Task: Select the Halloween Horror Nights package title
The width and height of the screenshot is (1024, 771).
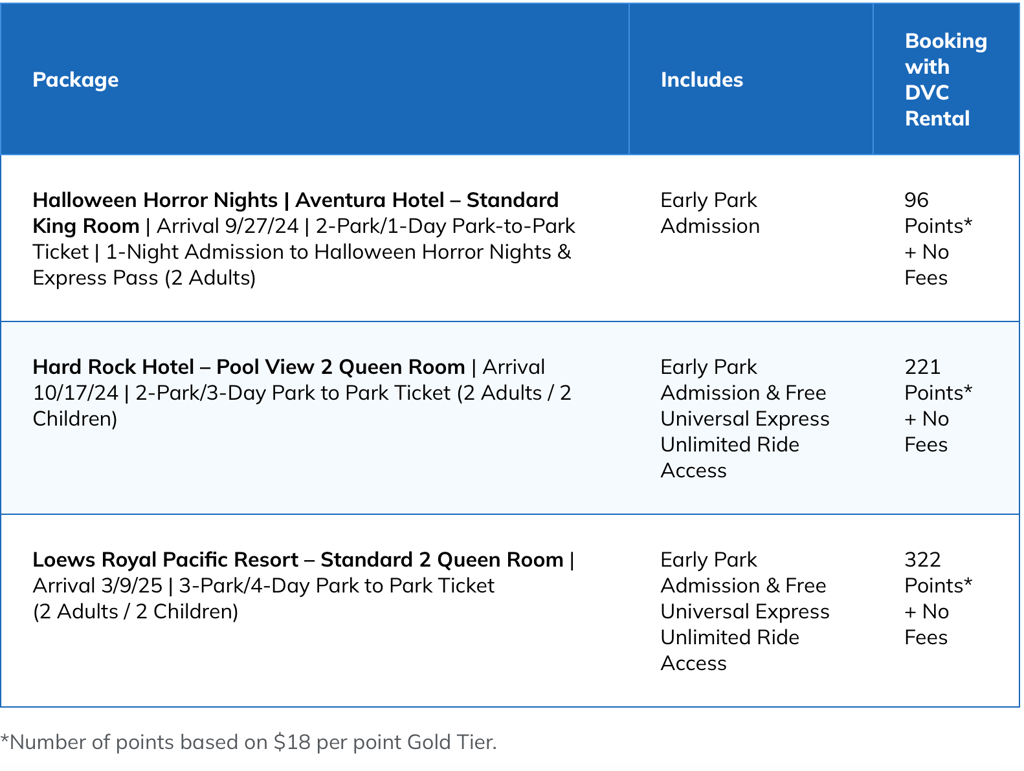Action: pos(295,200)
